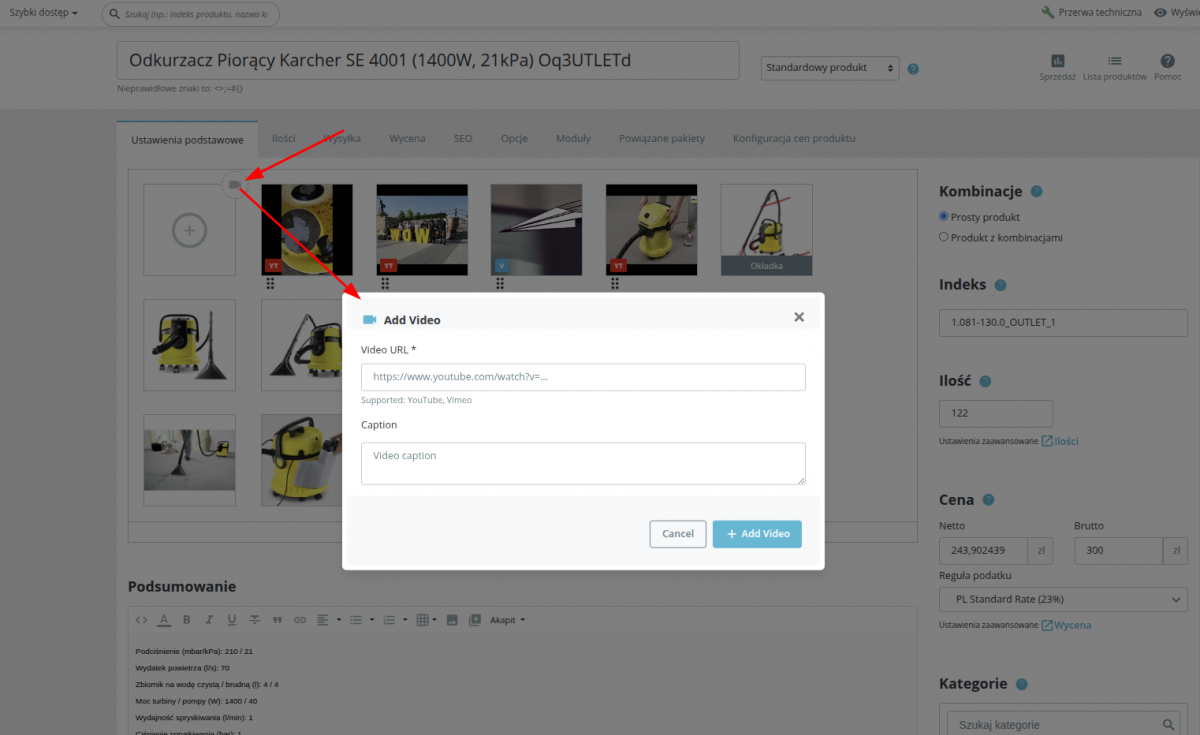This screenshot has height=735, width=1200.
Task: Toggle underline formatting in the editor
Action: click(x=232, y=620)
